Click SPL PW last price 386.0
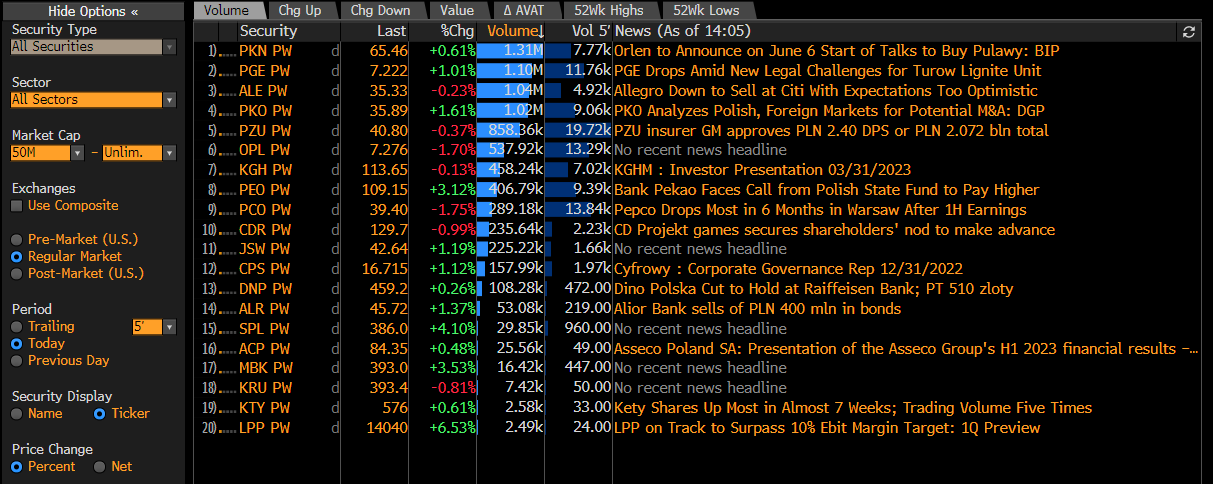 (390, 329)
